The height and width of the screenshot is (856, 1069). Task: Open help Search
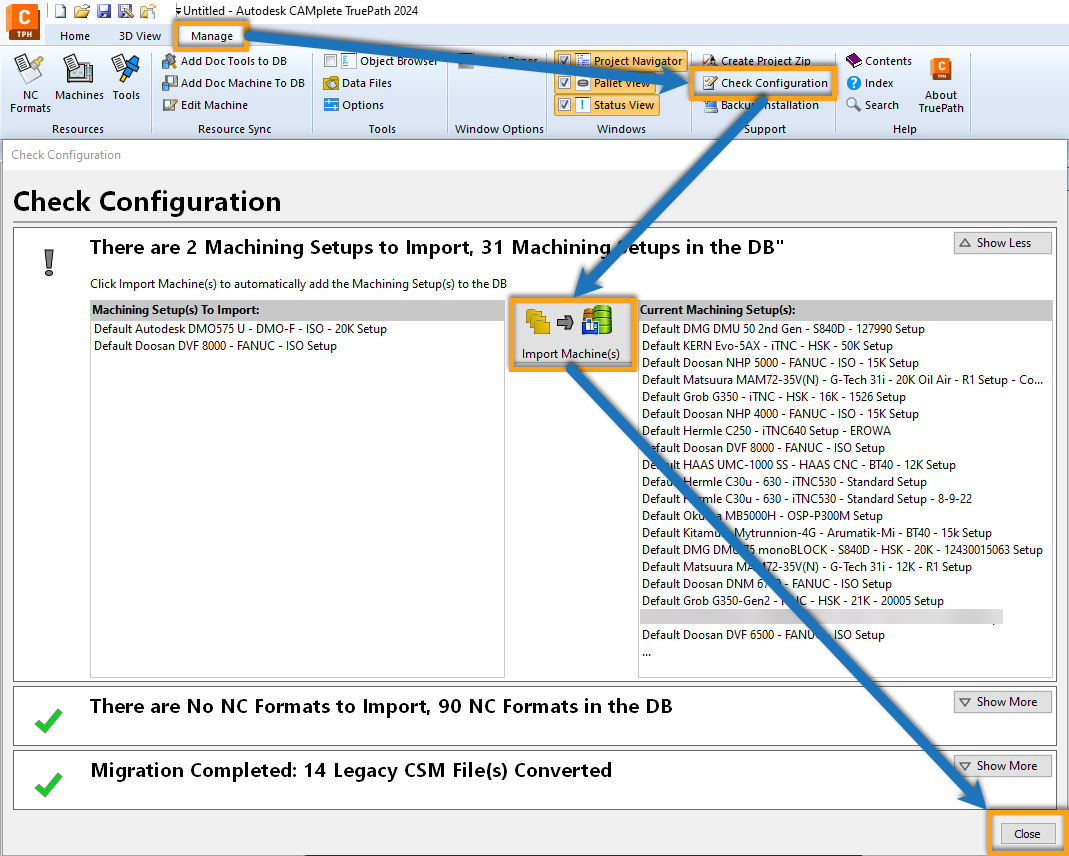tap(873, 105)
